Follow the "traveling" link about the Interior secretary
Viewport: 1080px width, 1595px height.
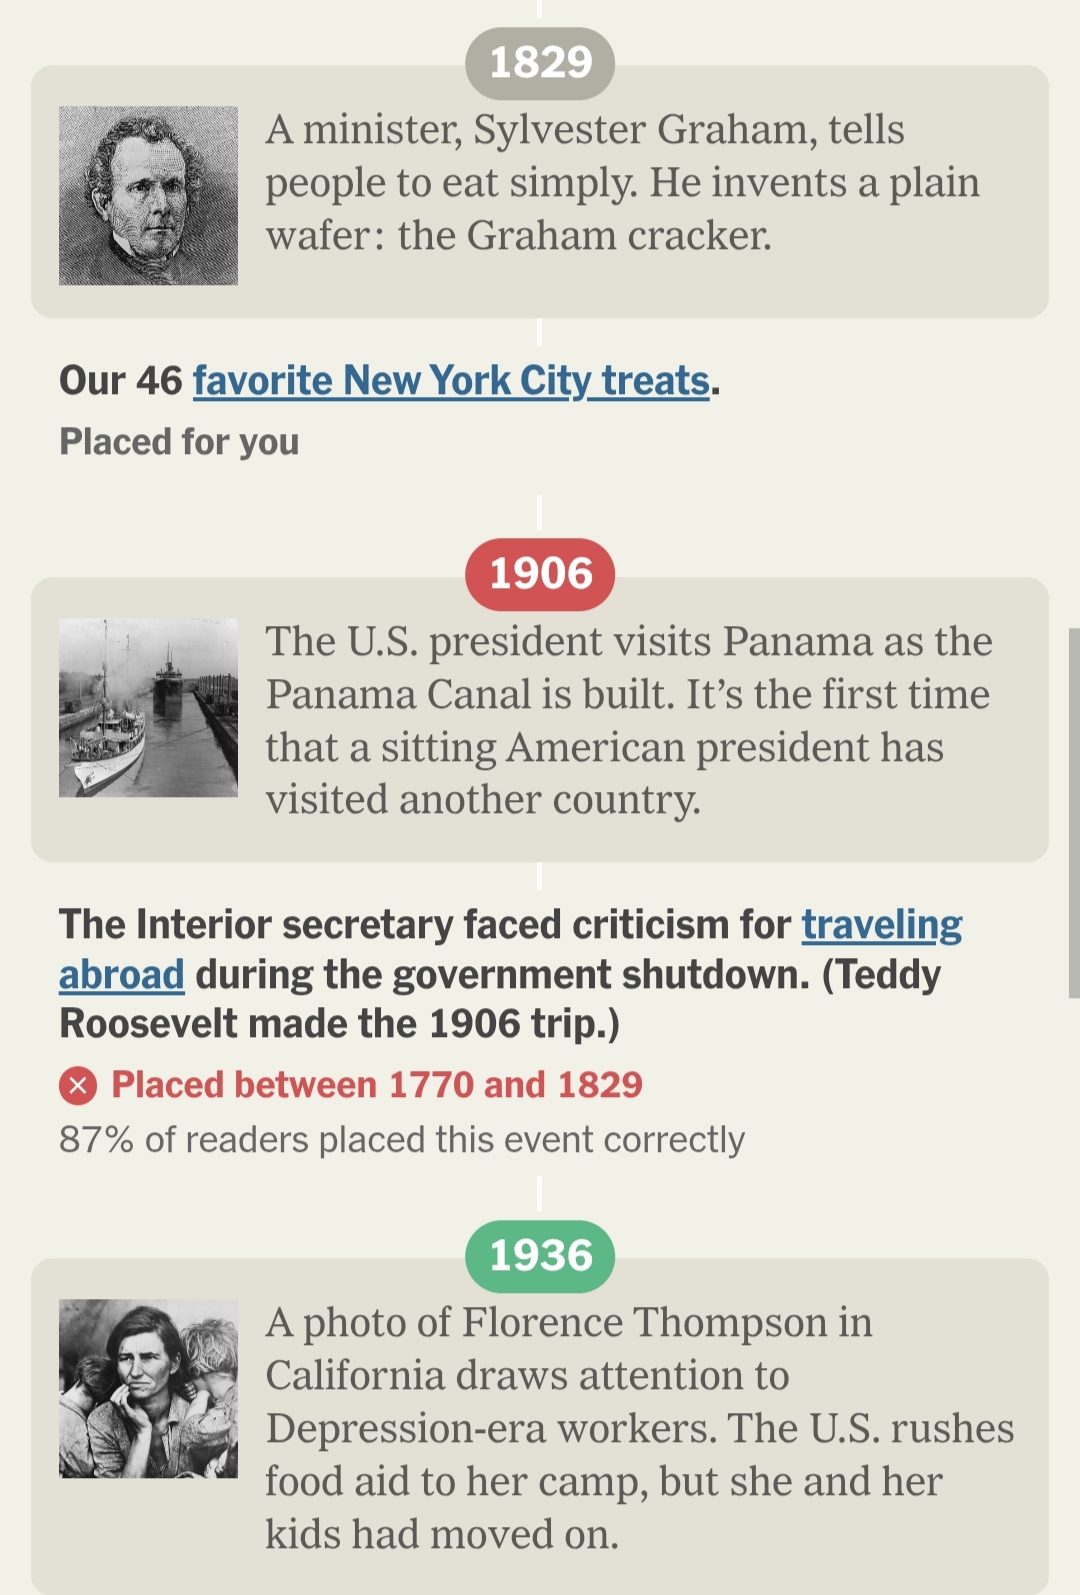pos(881,925)
